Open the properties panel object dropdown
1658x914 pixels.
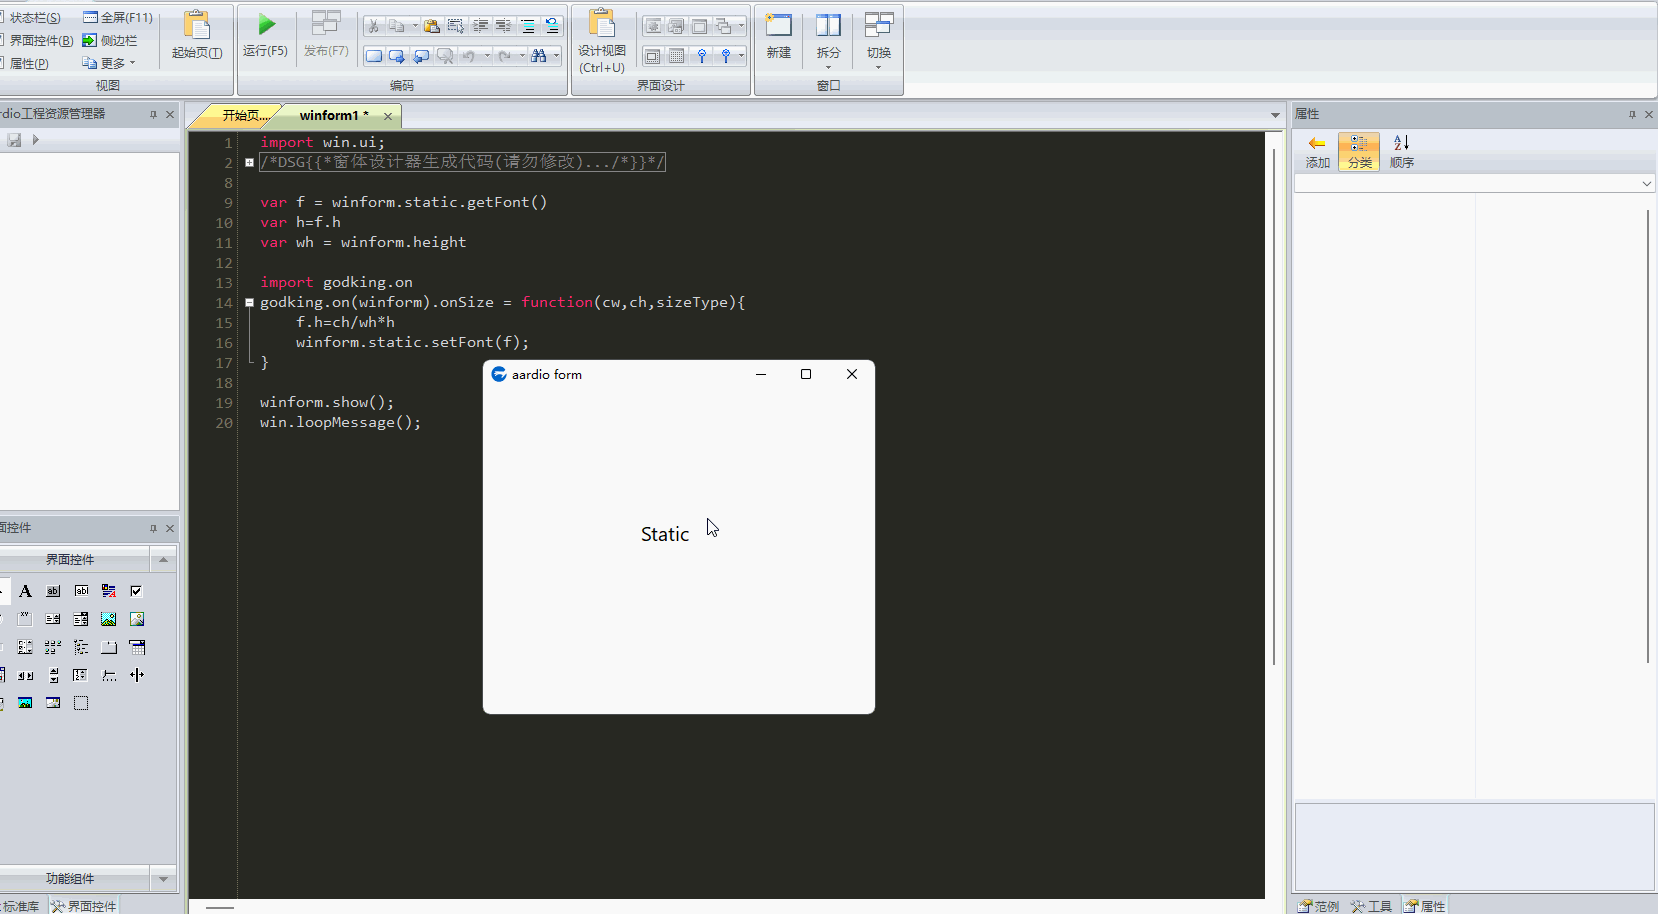1645,184
